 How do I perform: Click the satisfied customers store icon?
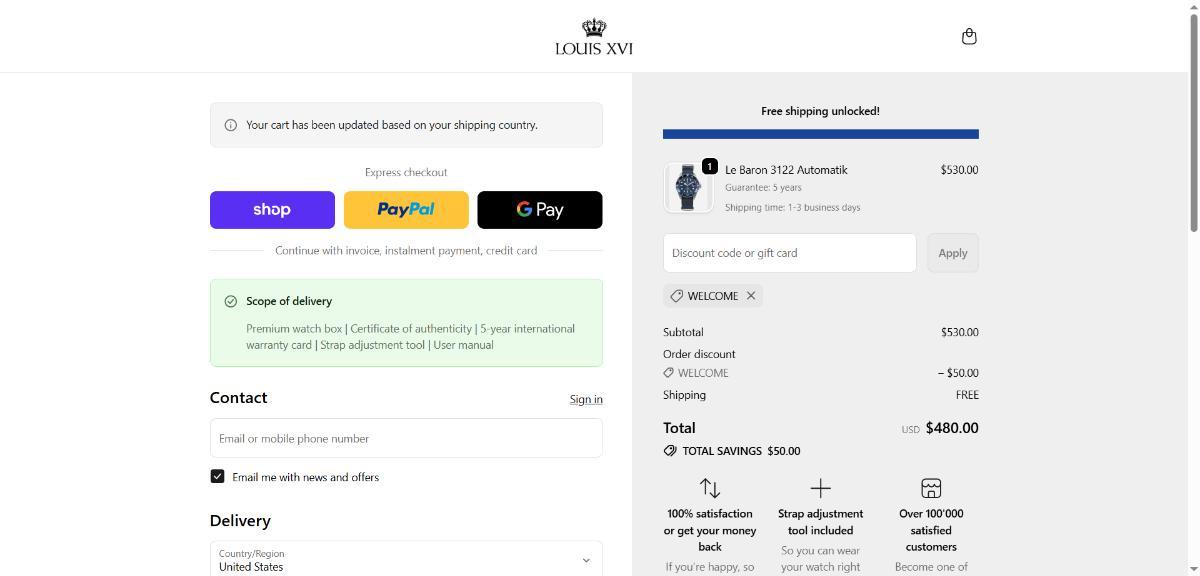click(931, 488)
